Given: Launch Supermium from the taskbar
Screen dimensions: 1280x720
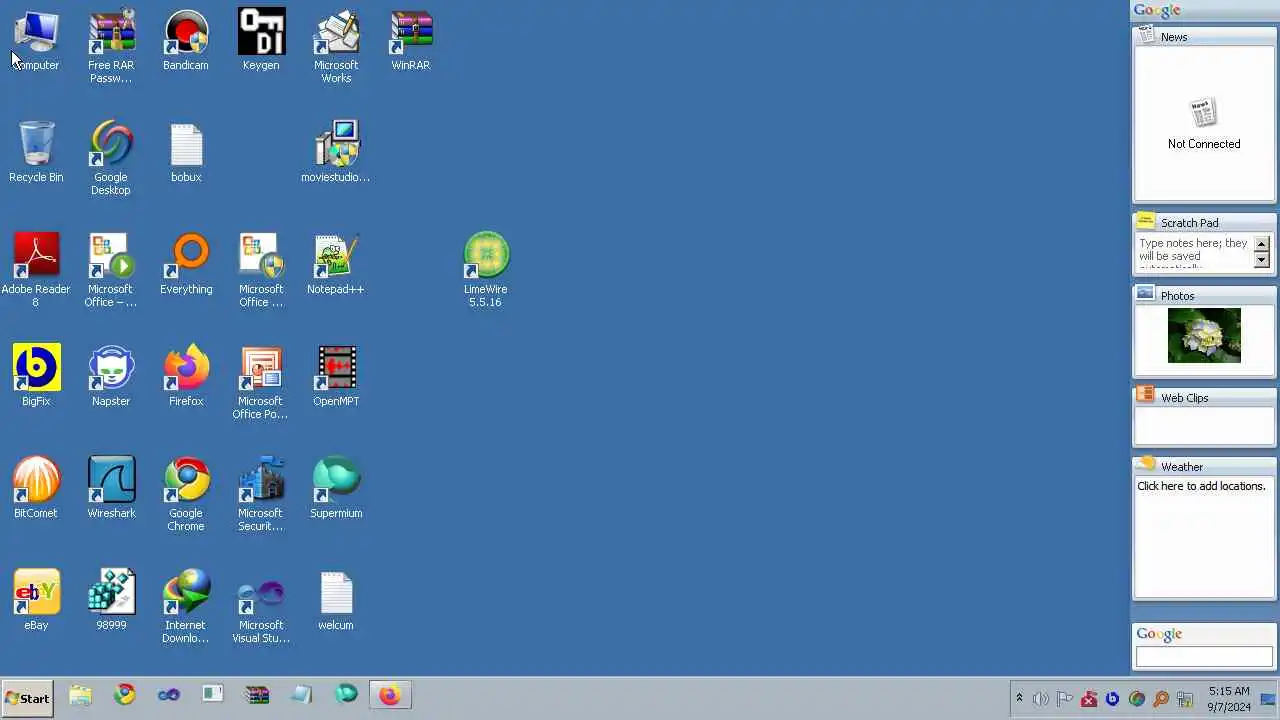Looking at the screenshot, I should 346,695.
